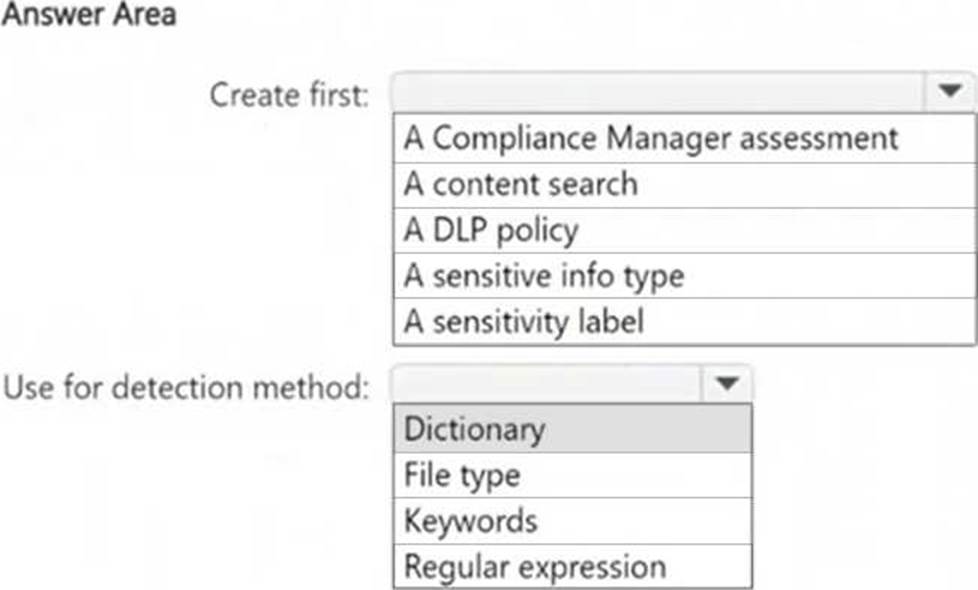Click the Use for detection method label

(x=187, y=386)
